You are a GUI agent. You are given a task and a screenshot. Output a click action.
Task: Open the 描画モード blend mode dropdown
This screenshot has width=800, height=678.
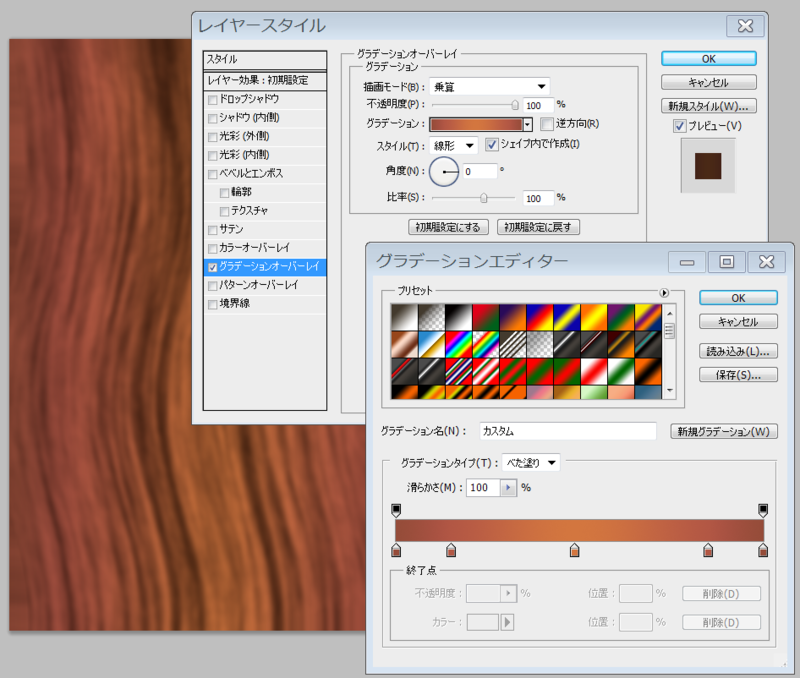pyautogui.click(x=490, y=85)
